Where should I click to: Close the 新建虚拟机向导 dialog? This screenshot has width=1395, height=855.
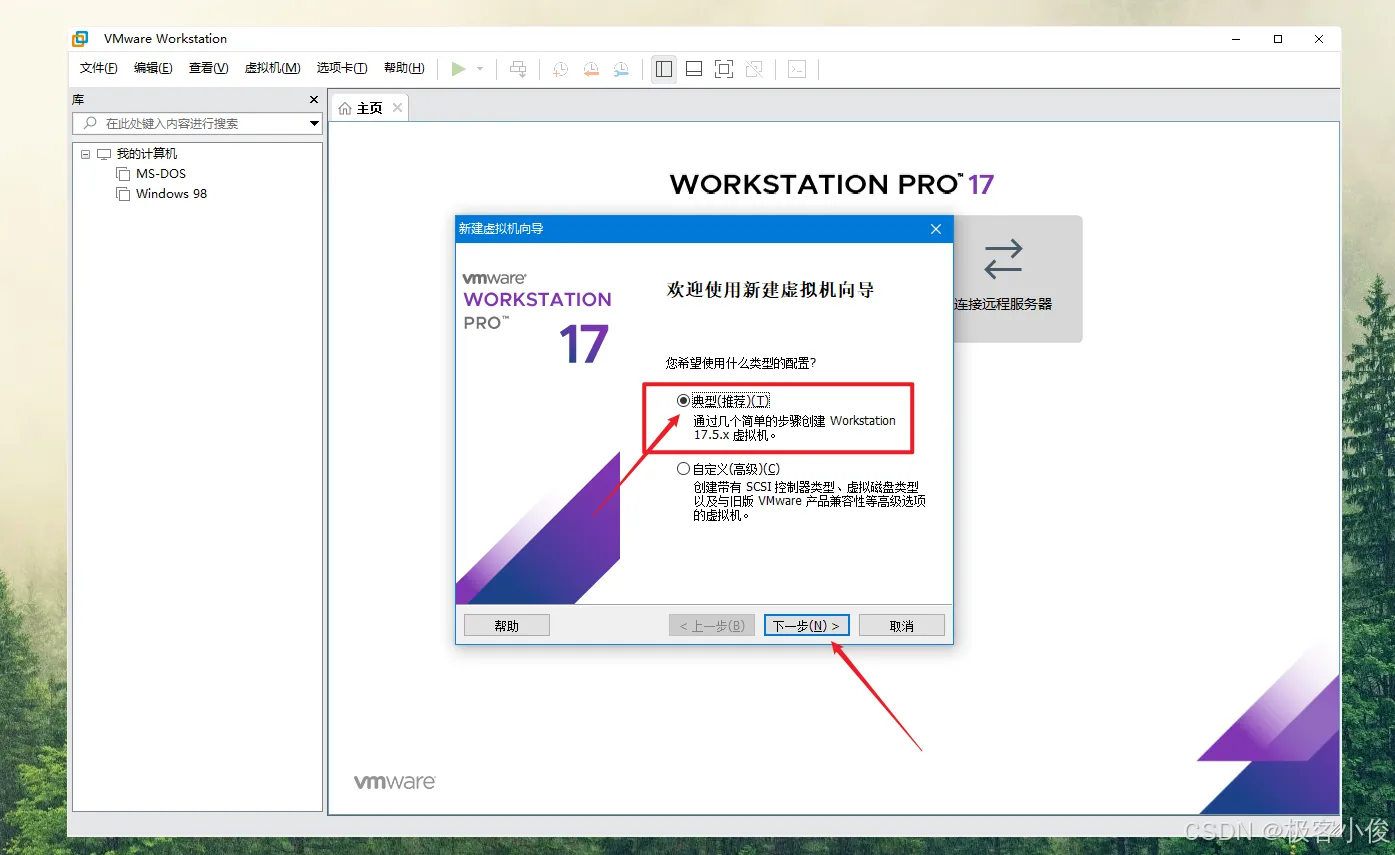point(936,229)
